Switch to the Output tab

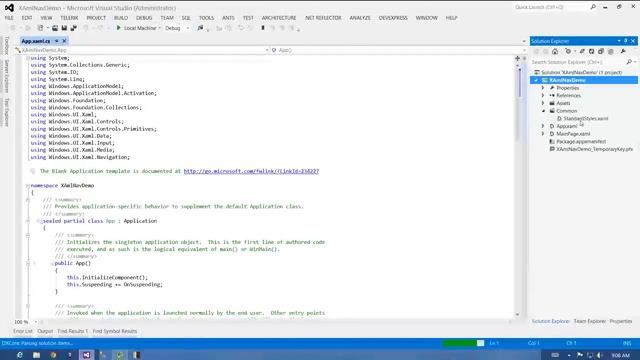pyautogui.click(x=45, y=331)
